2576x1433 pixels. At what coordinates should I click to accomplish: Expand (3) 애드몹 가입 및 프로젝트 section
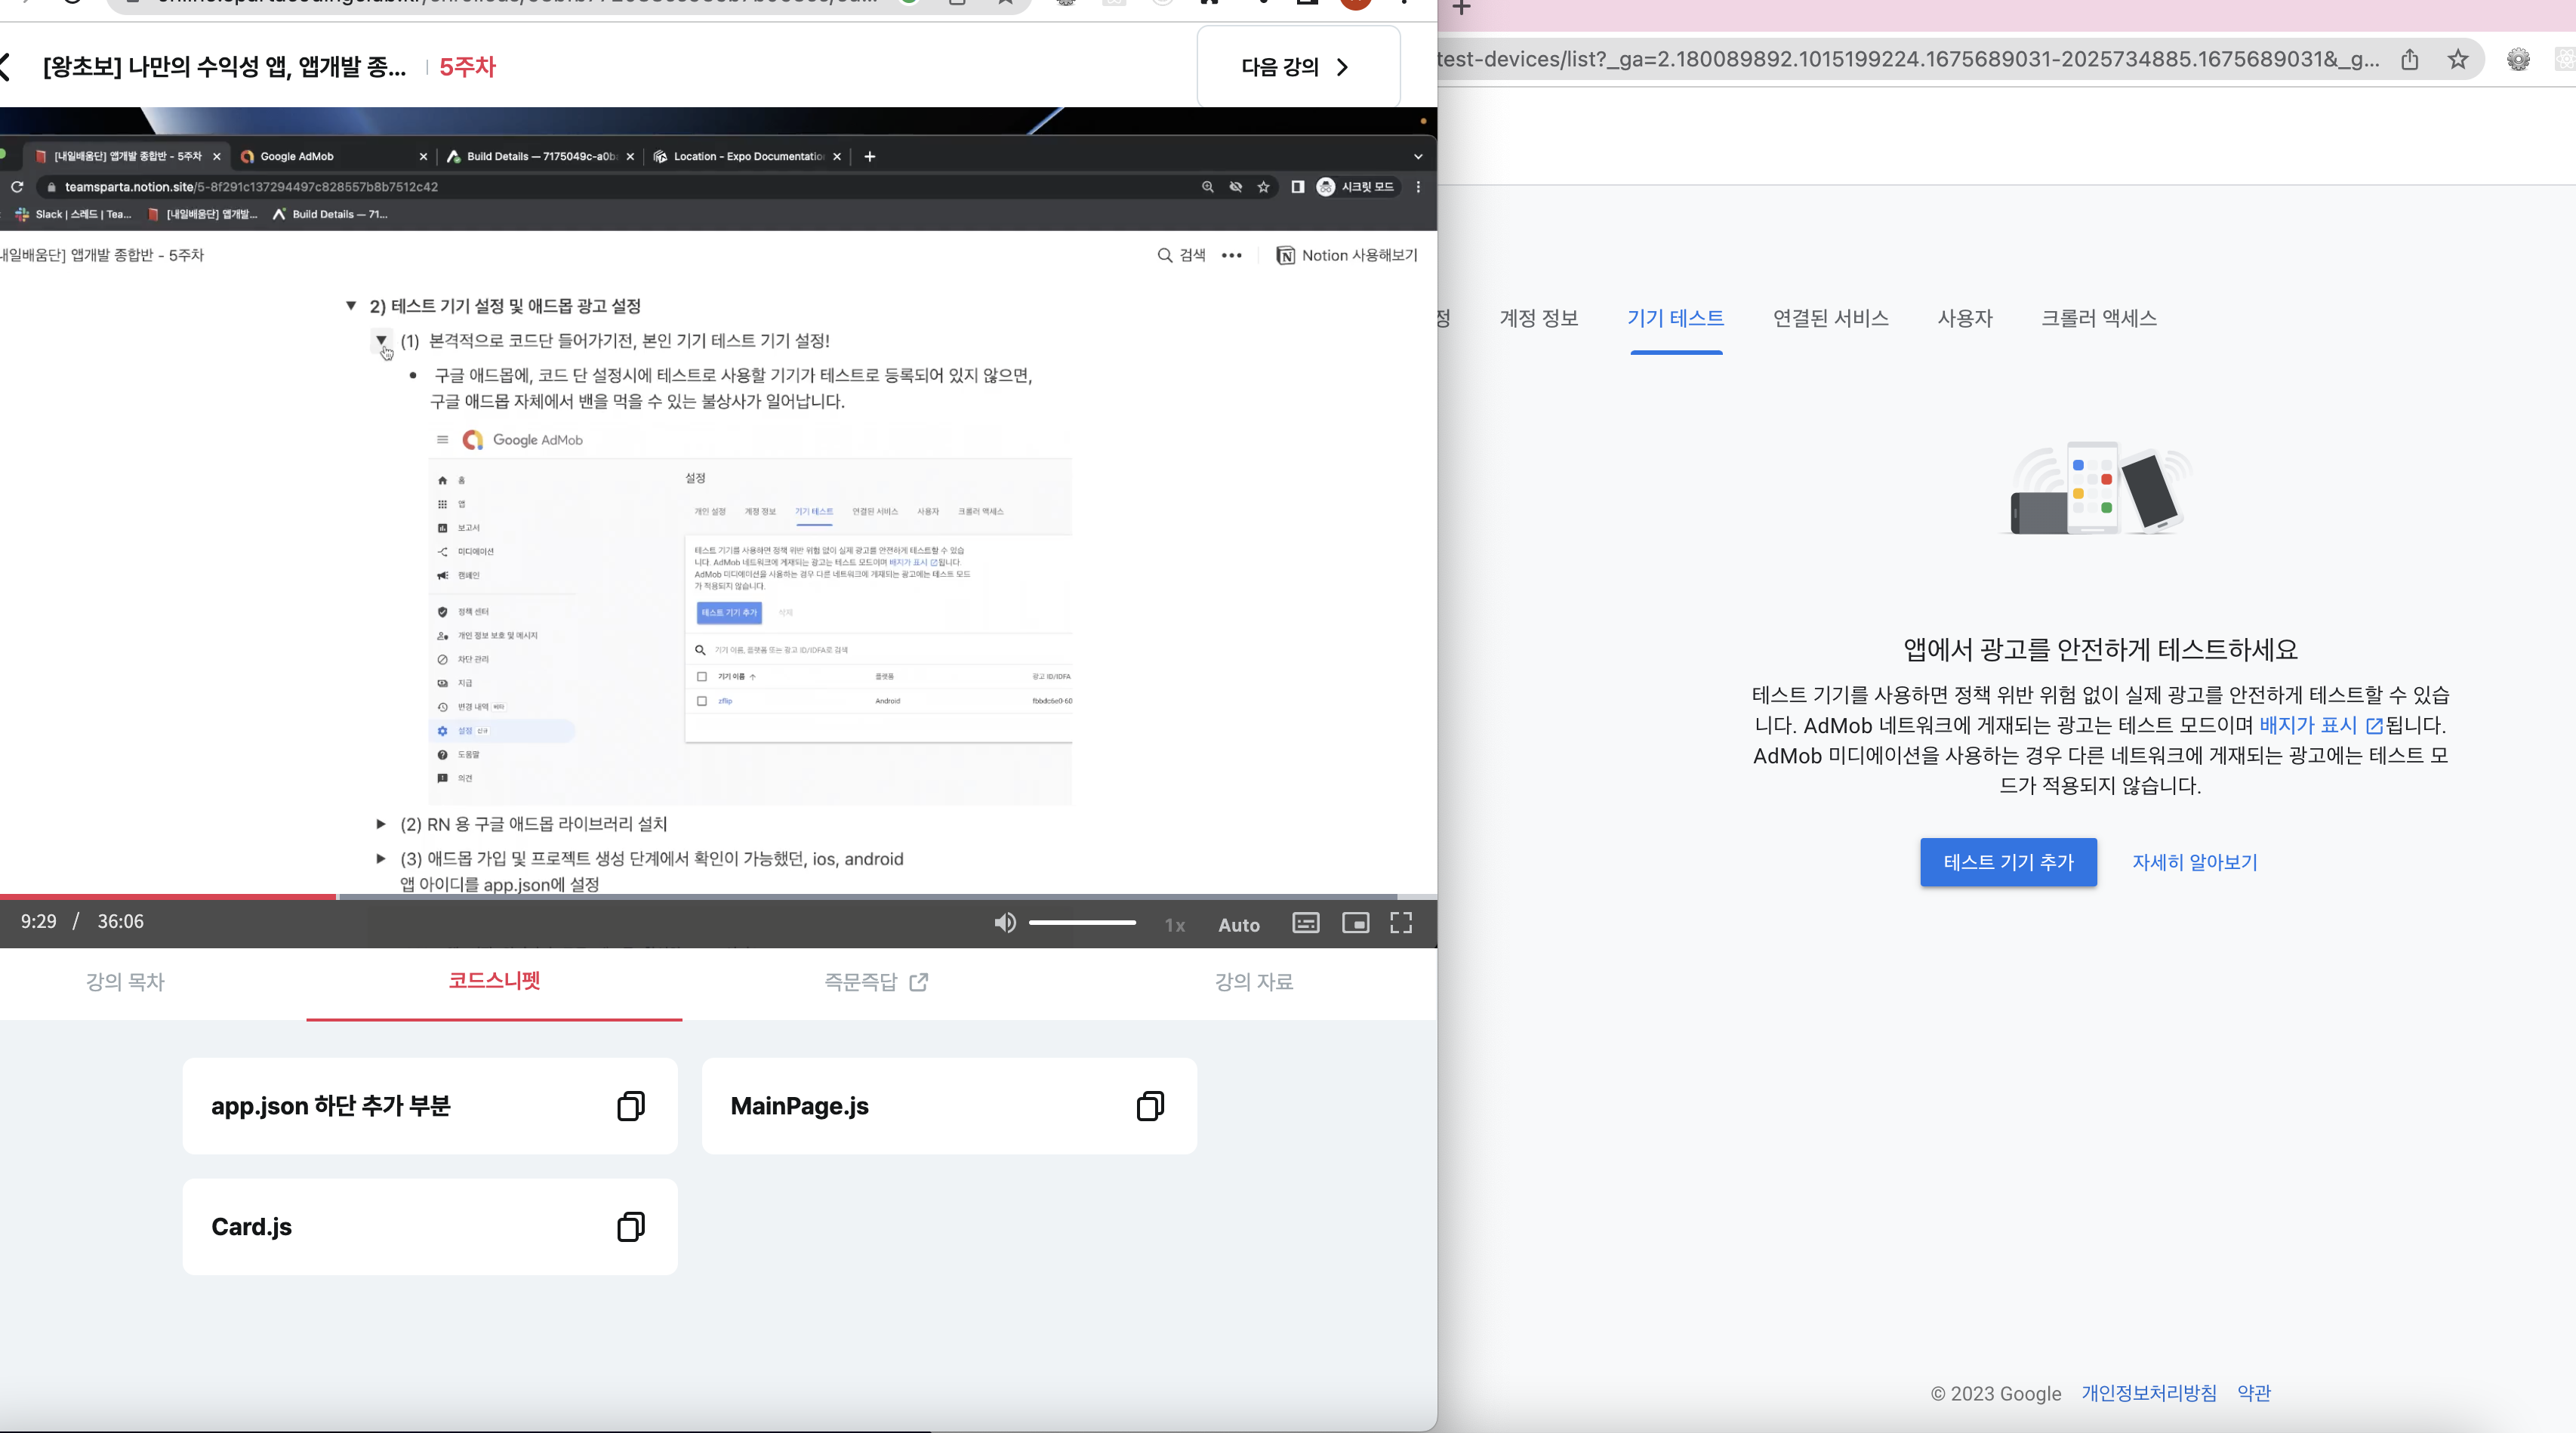pos(381,858)
